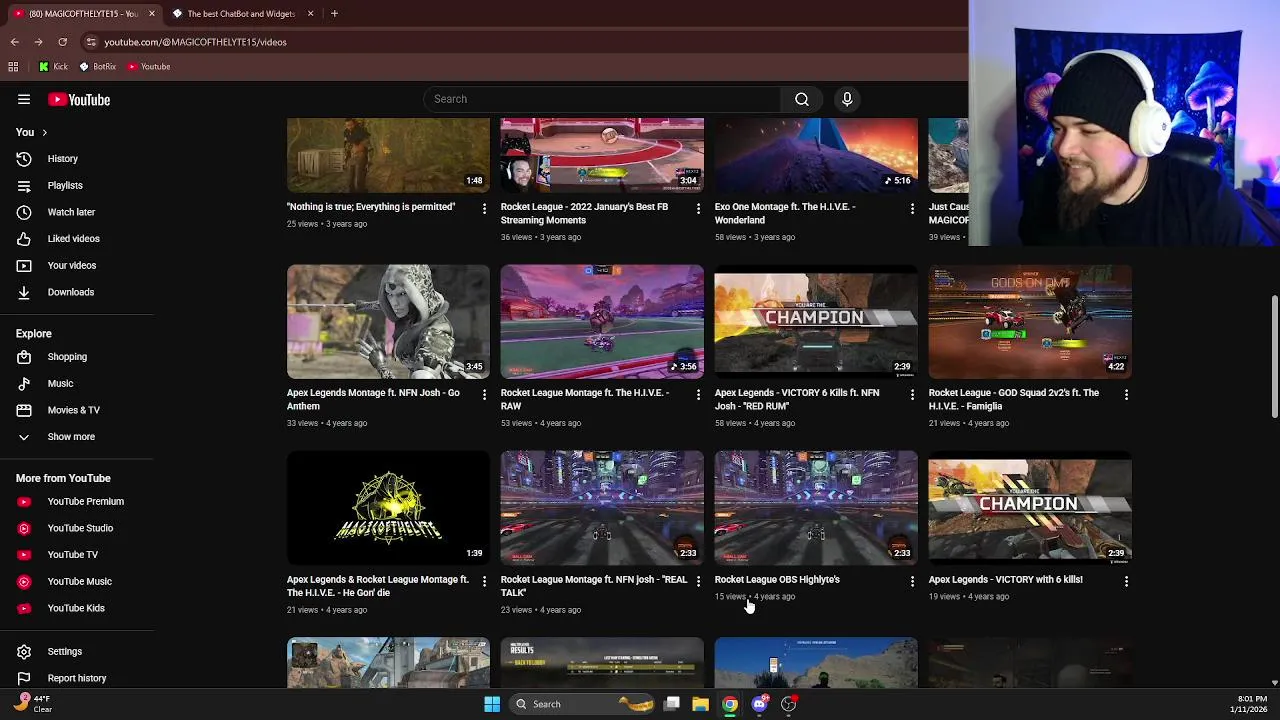The width and height of the screenshot is (1280, 720).
Task: Open a new browser tab
Action: (x=334, y=14)
